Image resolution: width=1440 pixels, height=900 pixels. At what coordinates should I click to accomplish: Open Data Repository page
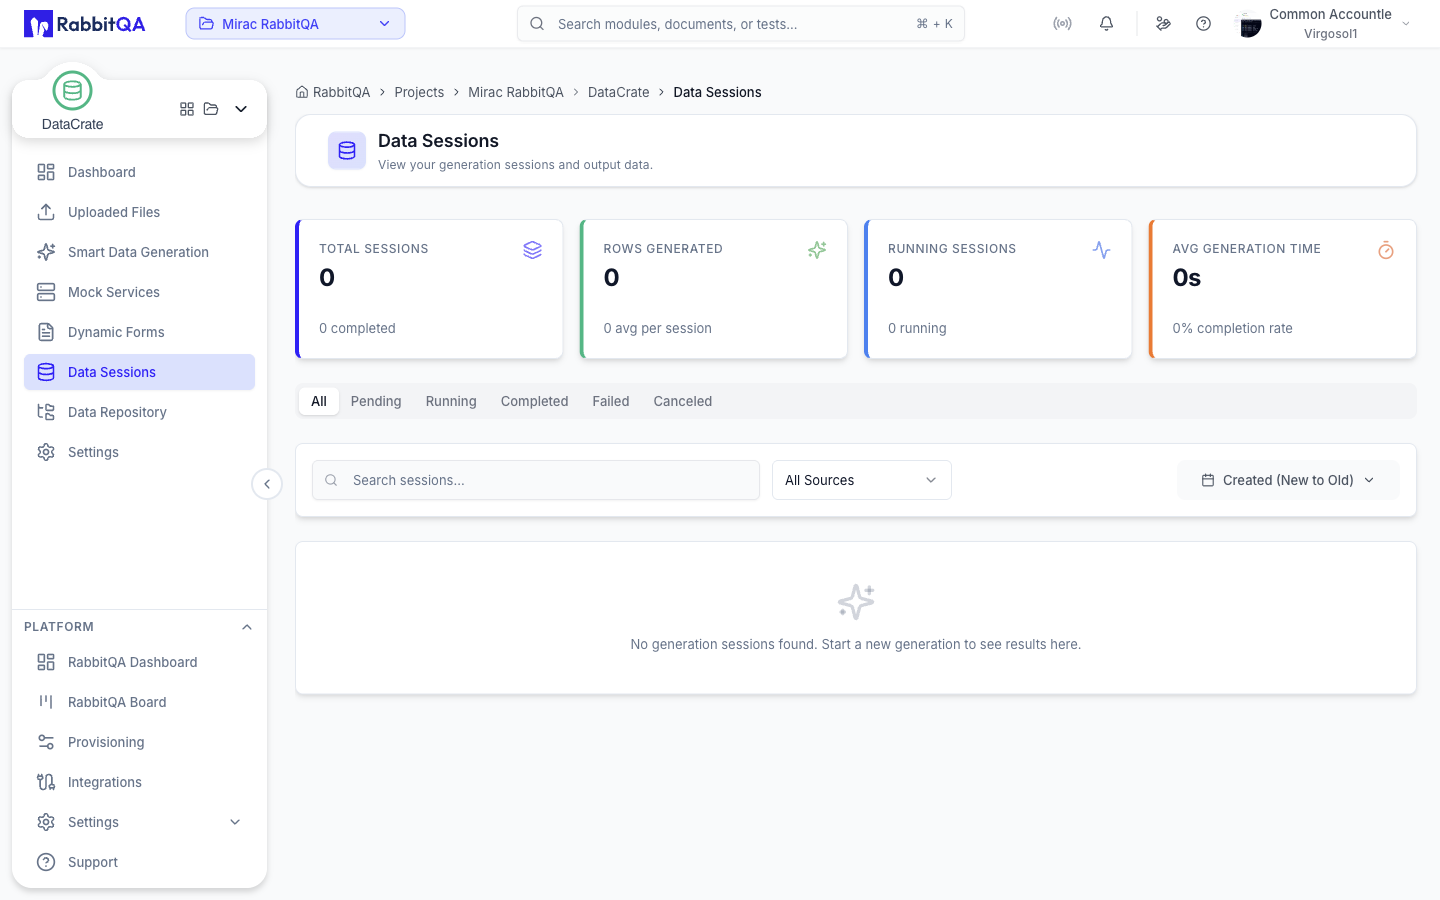pyautogui.click(x=139, y=412)
